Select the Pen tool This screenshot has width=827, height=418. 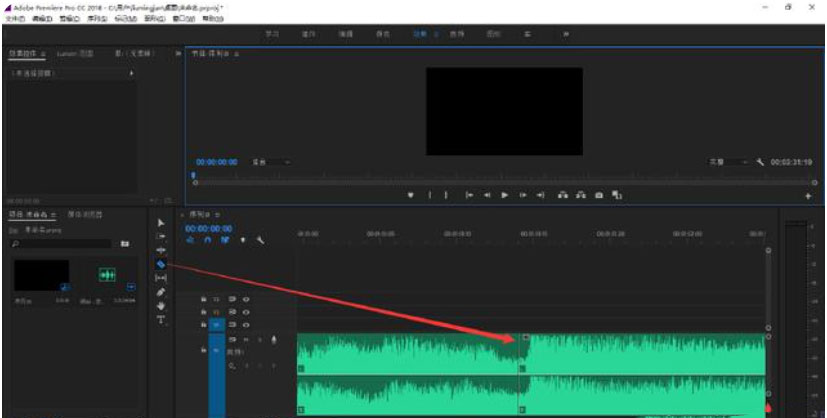(161, 292)
